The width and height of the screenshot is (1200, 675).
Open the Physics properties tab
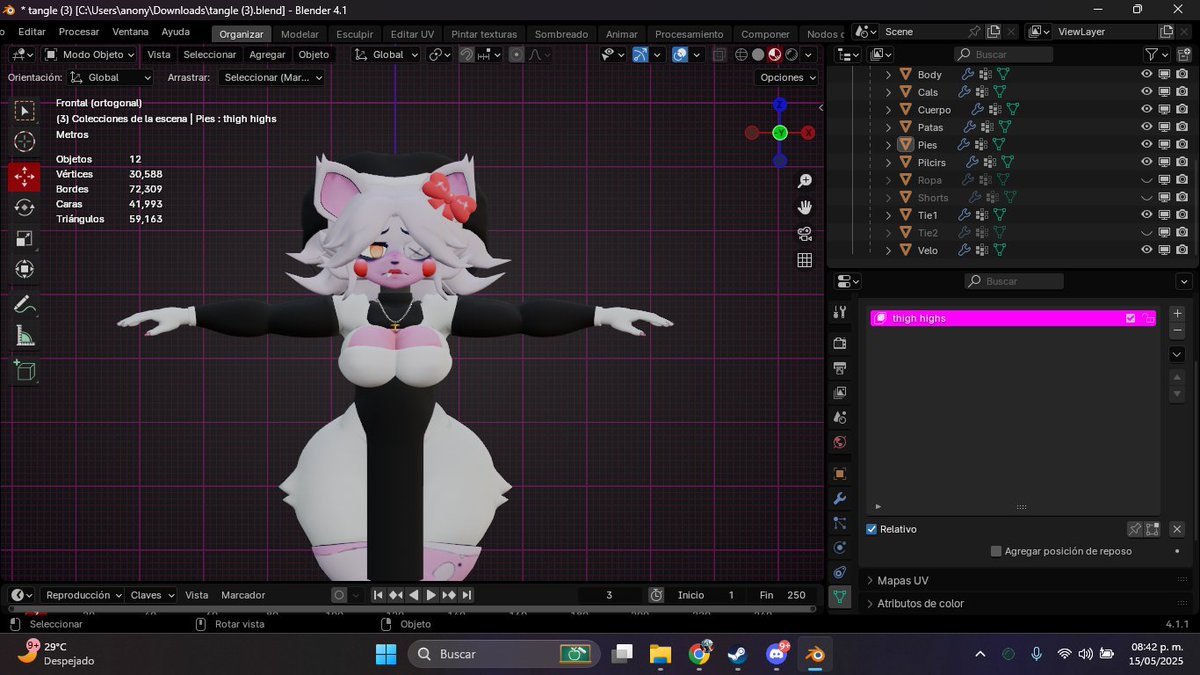(840, 547)
